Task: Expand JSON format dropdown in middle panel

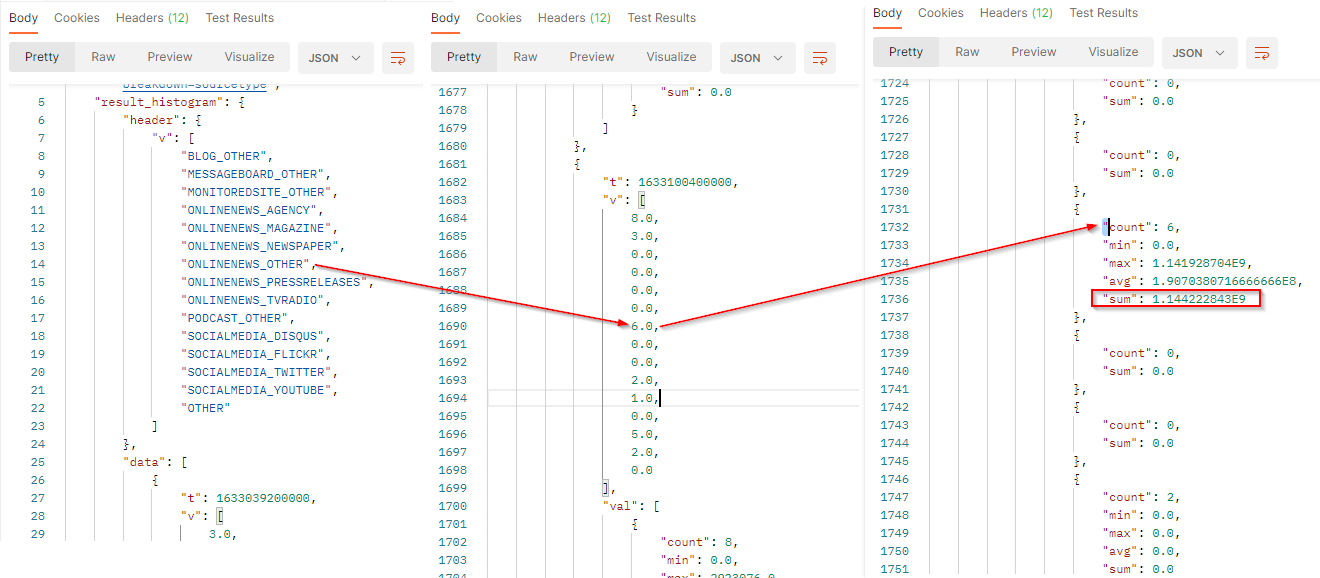Action: point(758,58)
